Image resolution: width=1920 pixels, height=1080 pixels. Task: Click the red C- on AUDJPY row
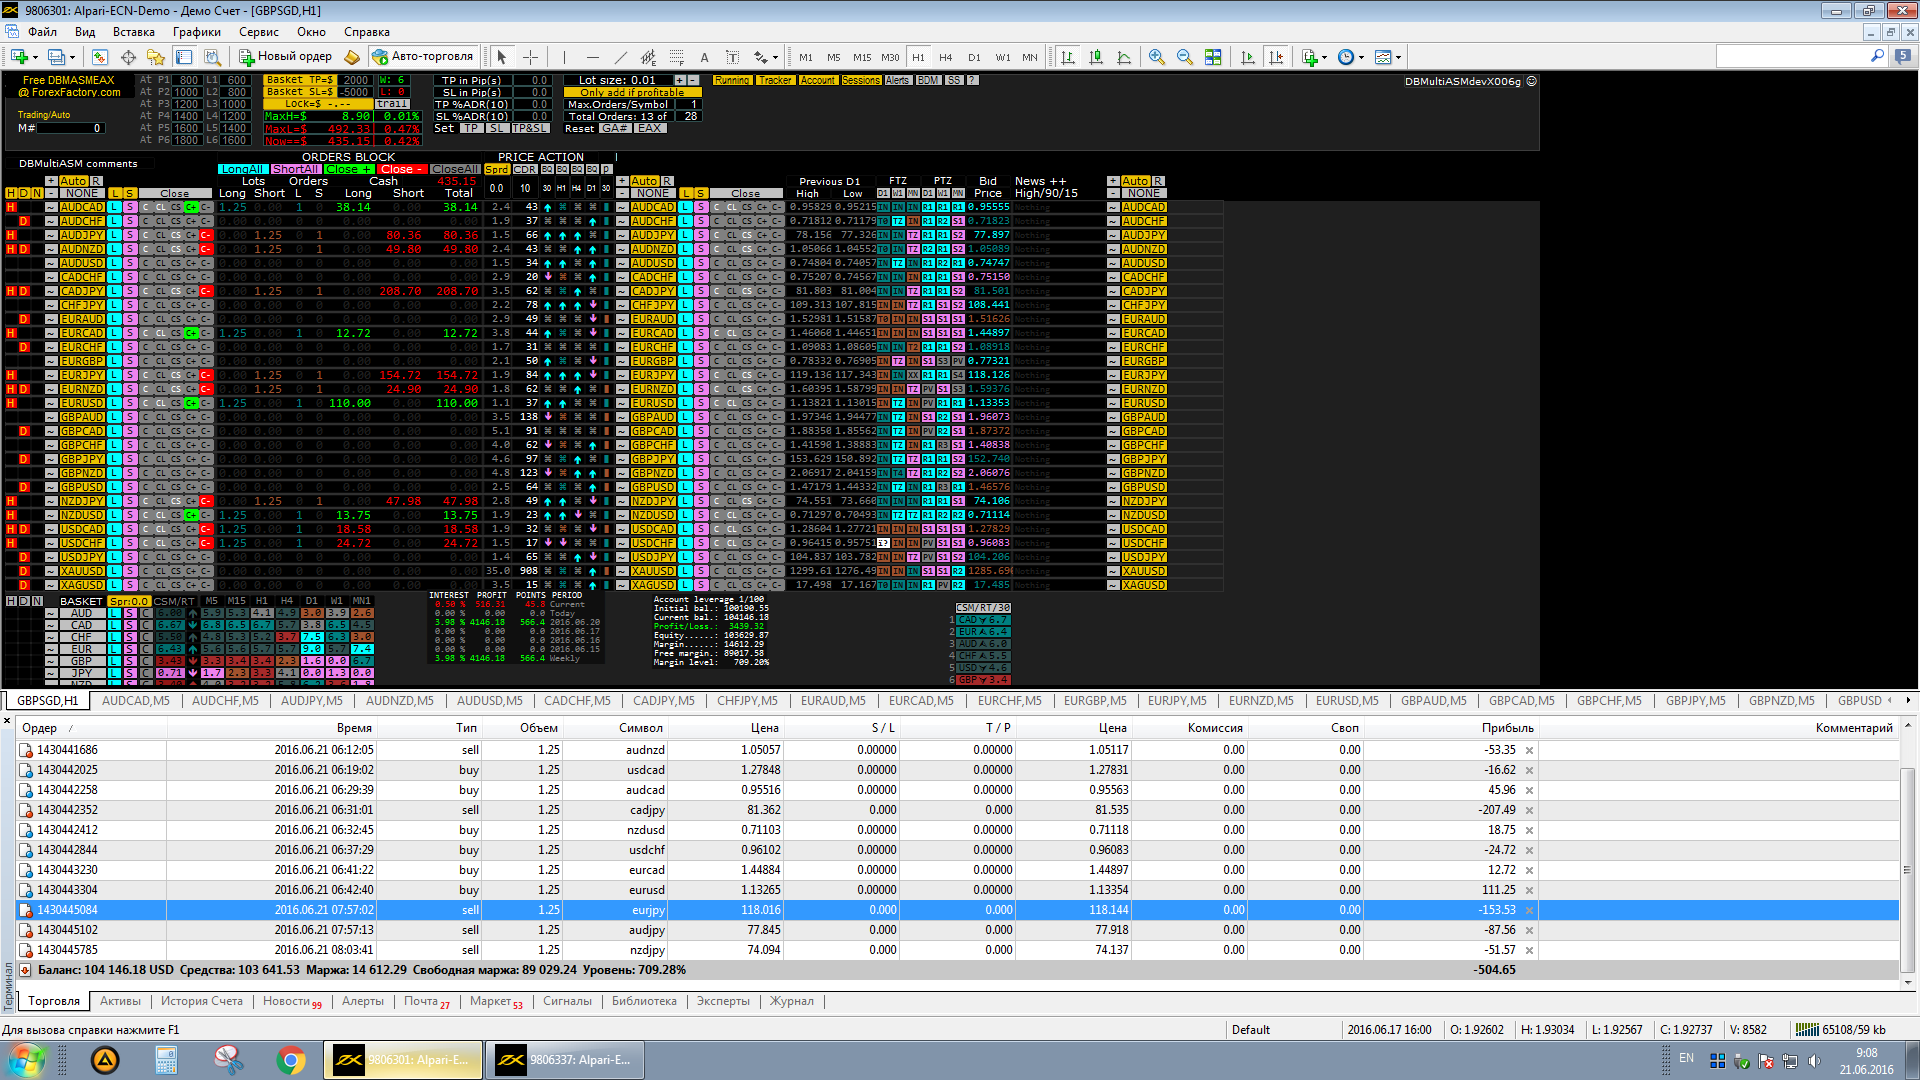206,235
